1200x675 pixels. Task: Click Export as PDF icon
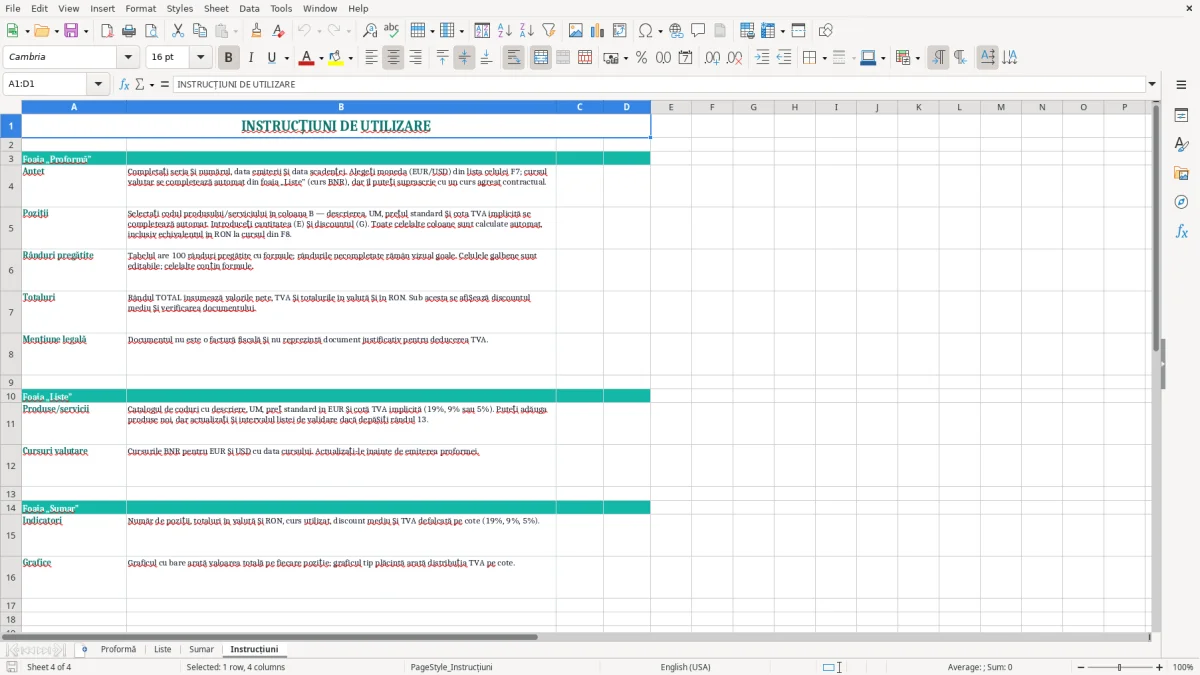click(x=107, y=31)
